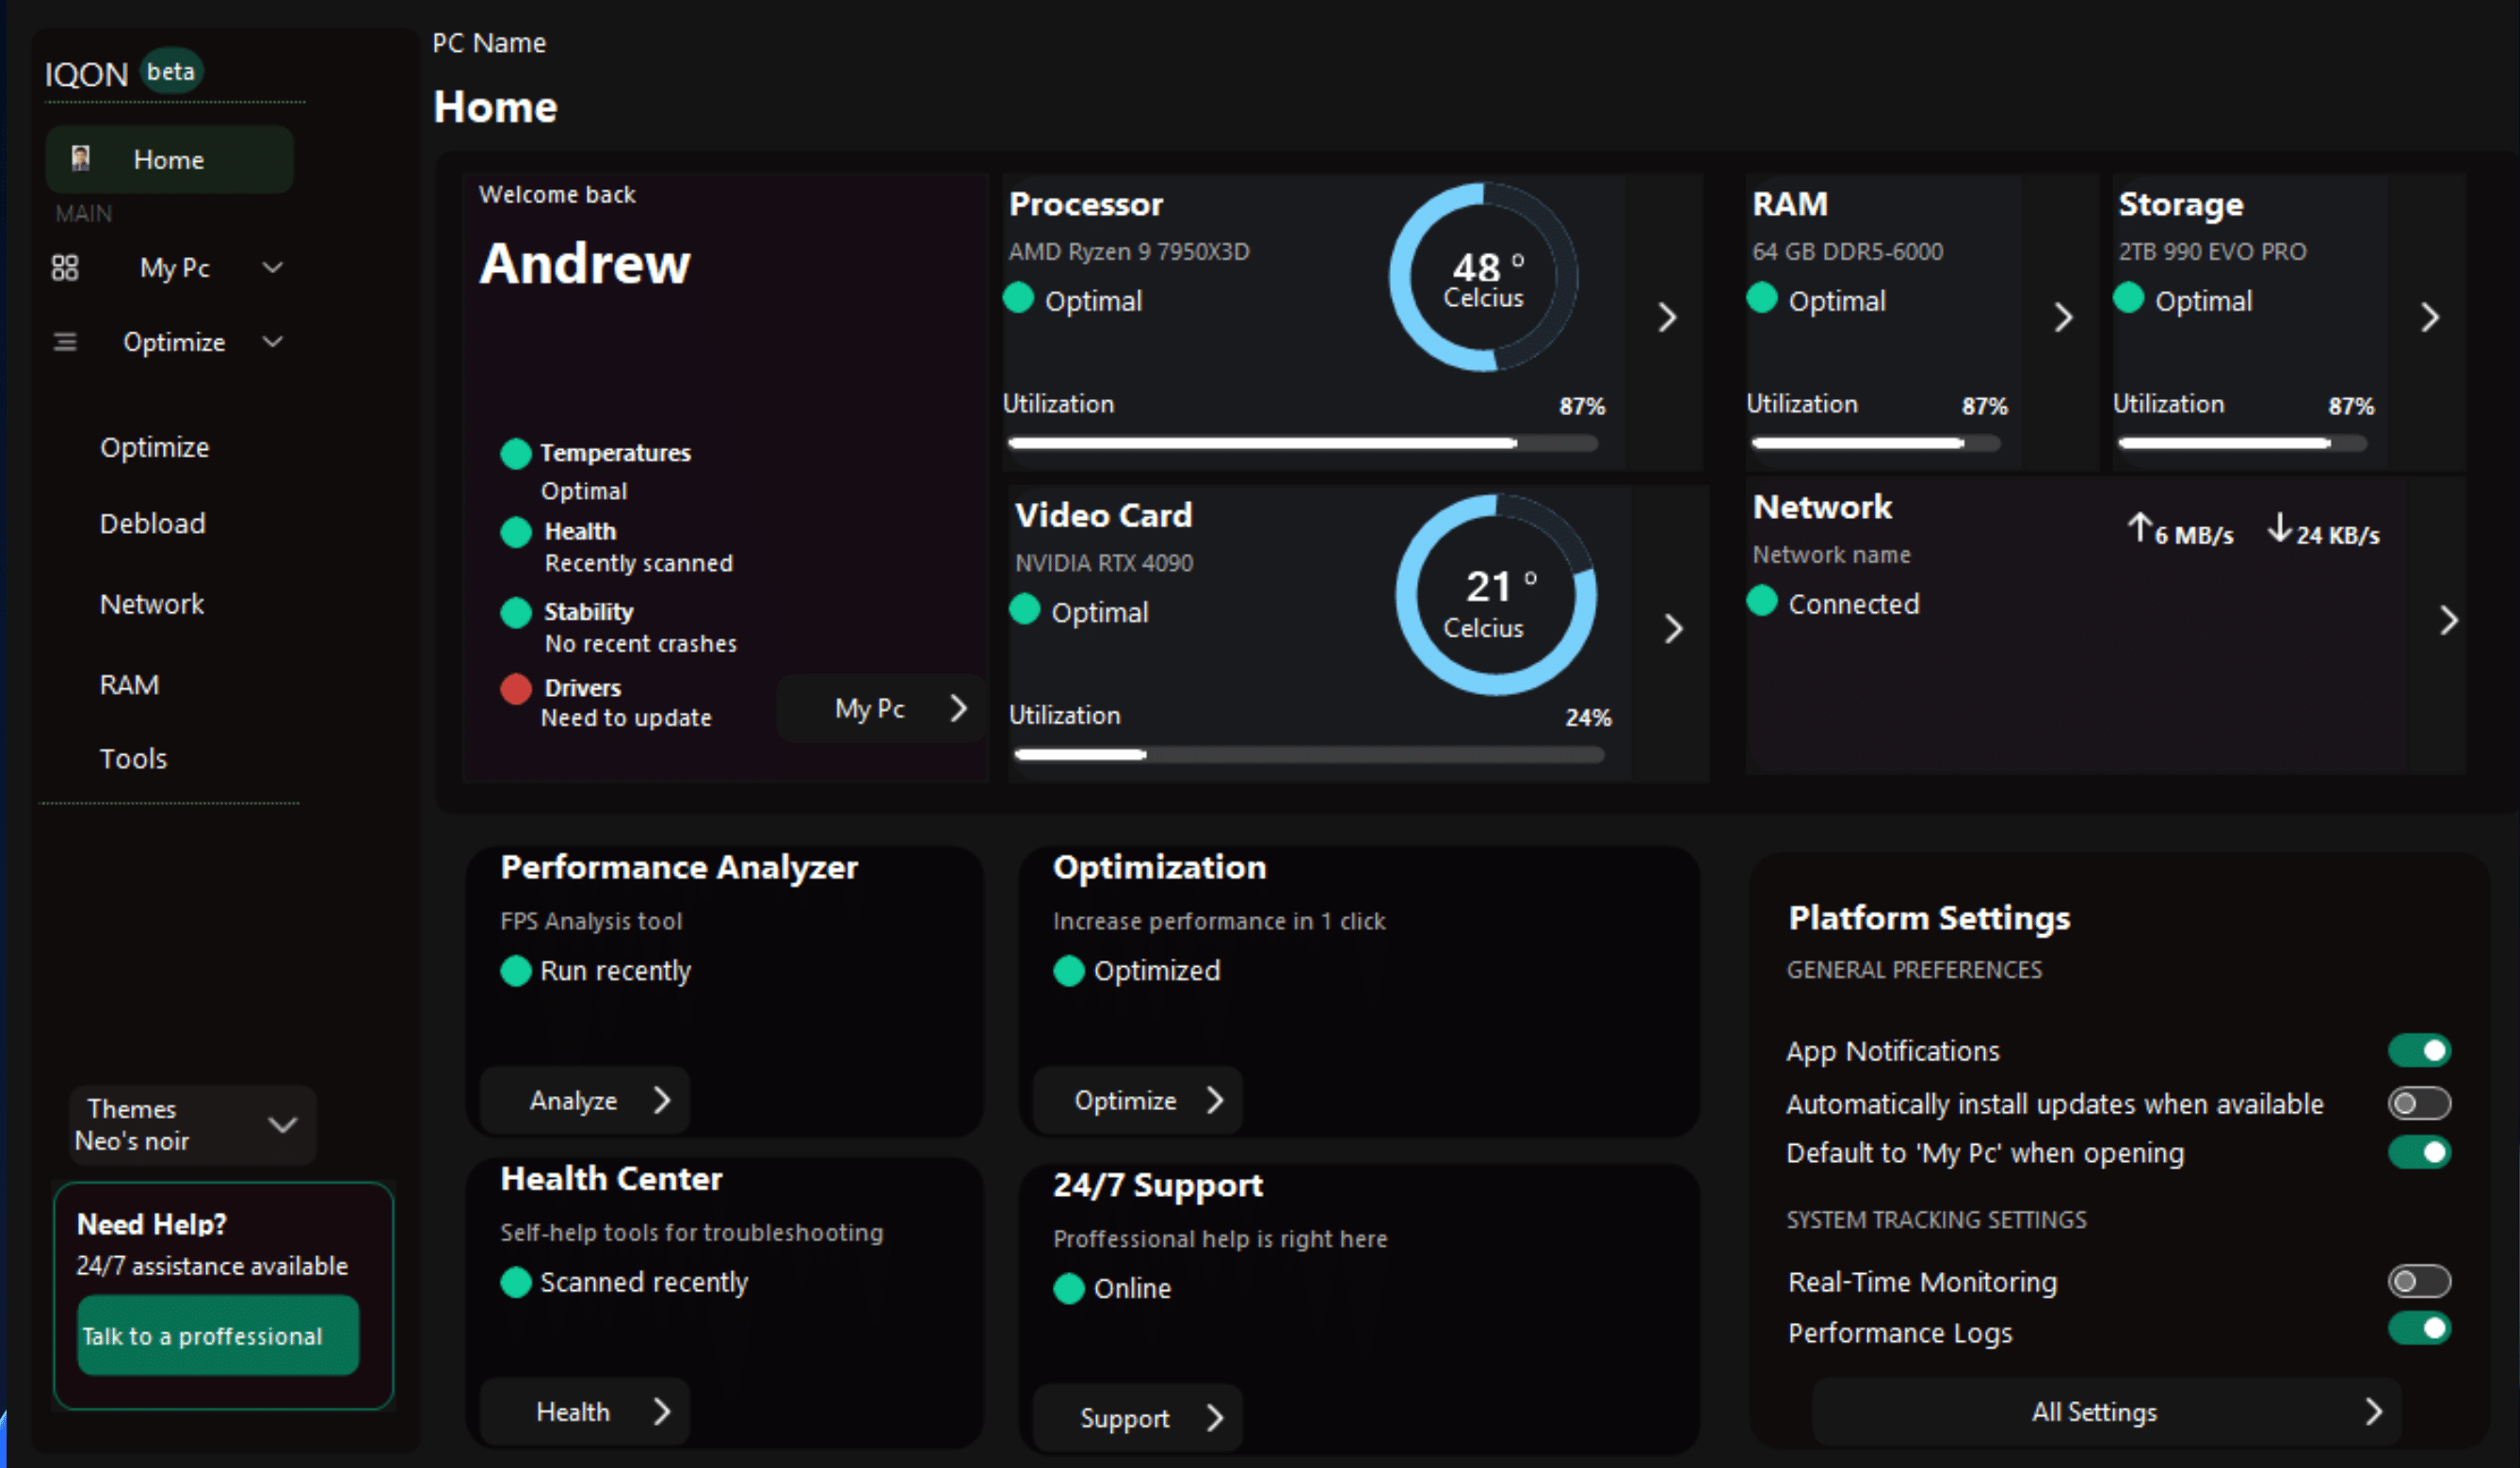Click the Analyze button in Performance Analyzer
Screen dimensions: 2520x1468
pyautogui.click(x=583, y=1100)
